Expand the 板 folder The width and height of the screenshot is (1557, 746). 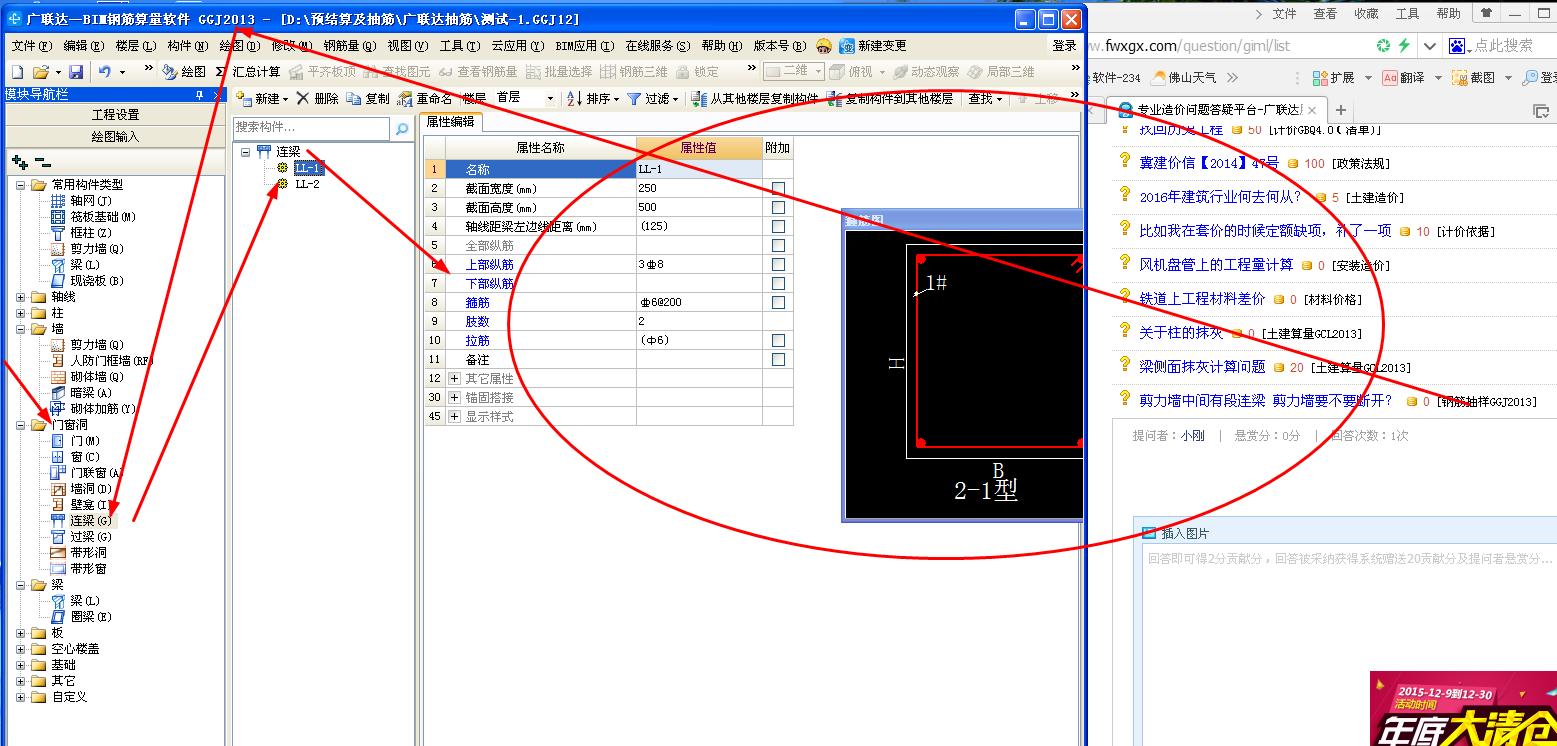pyautogui.click(x=21, y=633)
